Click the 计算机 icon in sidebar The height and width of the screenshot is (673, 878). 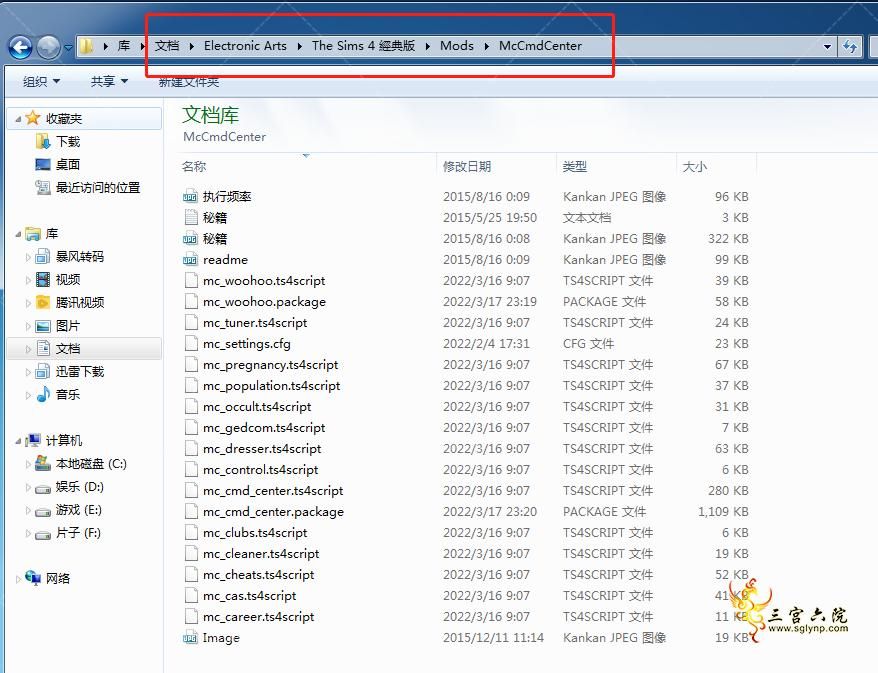[33, 440]
